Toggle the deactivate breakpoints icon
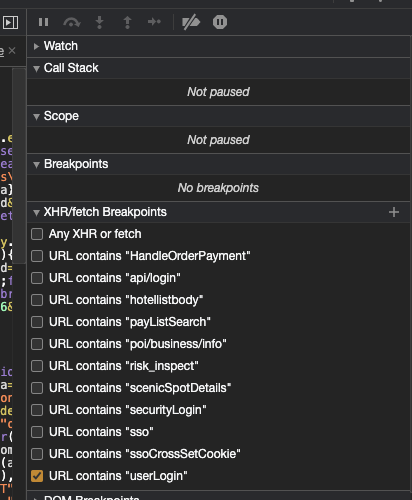 pos(191,22)
